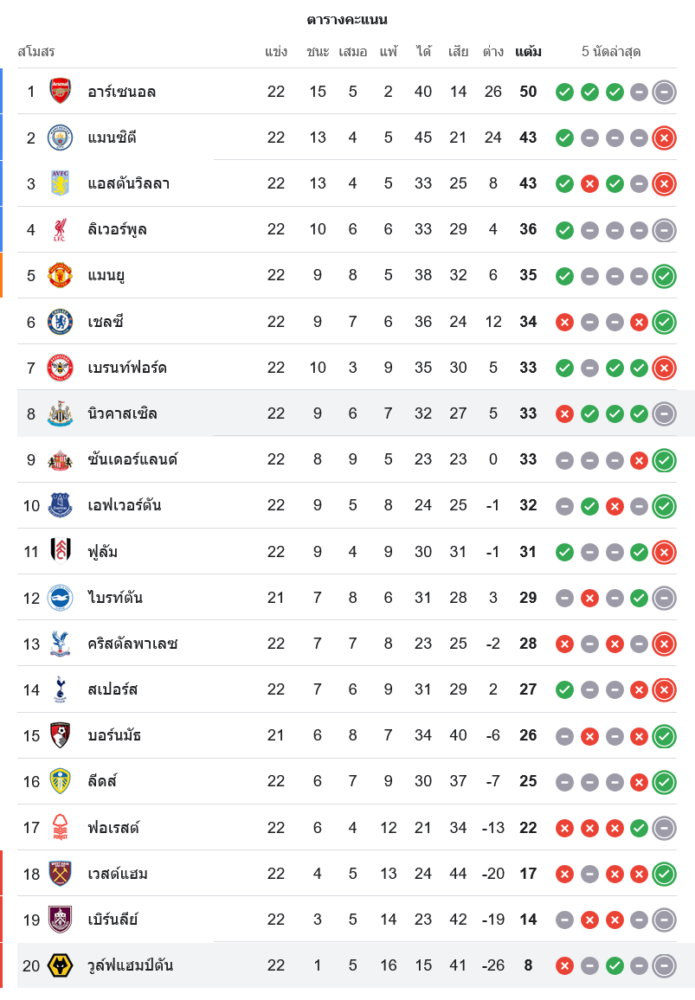Click Liverpool's latest ringed draw indicator
The width and height of the screenshot is (695, 1000).
click(664, 230)
